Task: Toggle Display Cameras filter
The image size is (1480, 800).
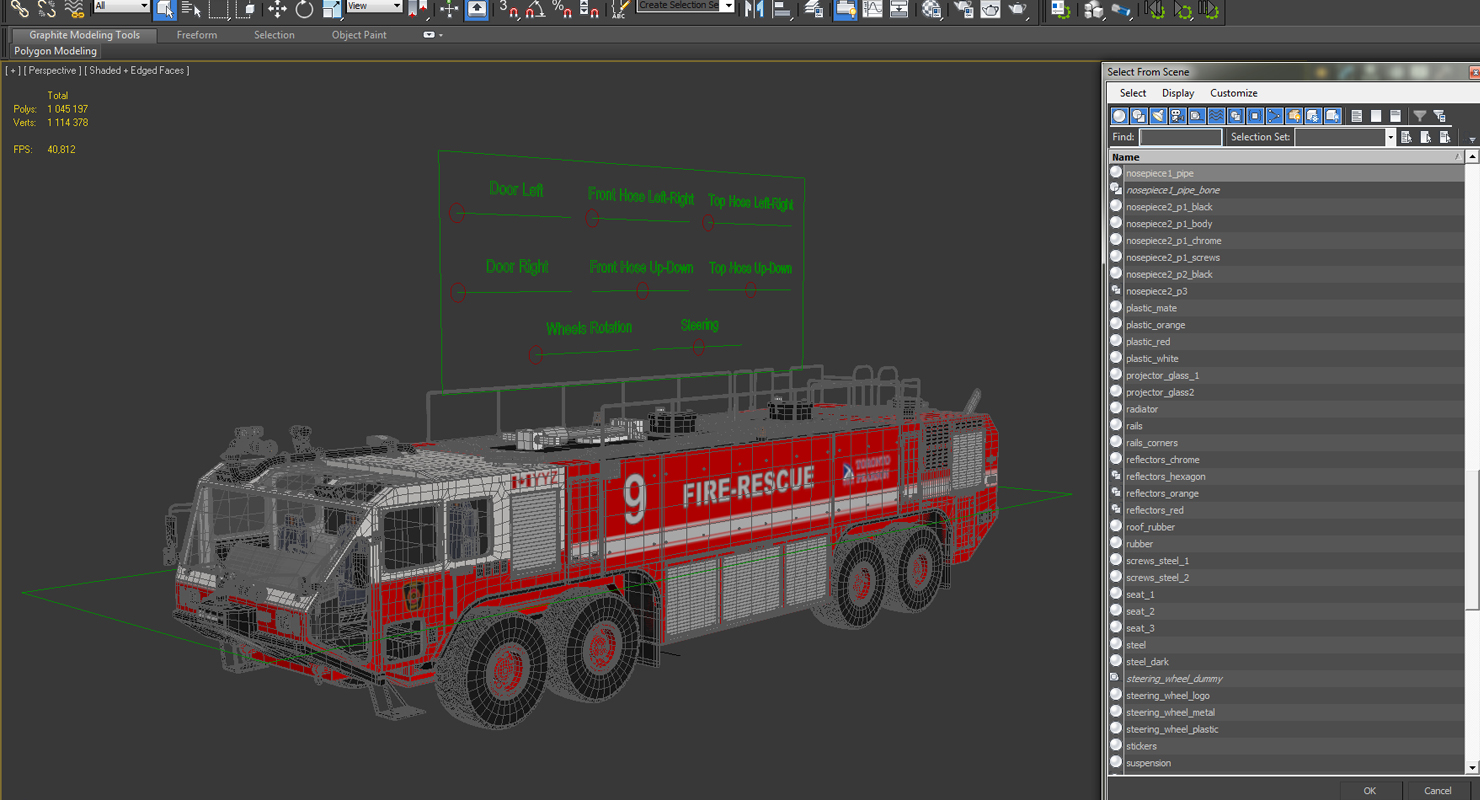Action: click(1177, 116)
